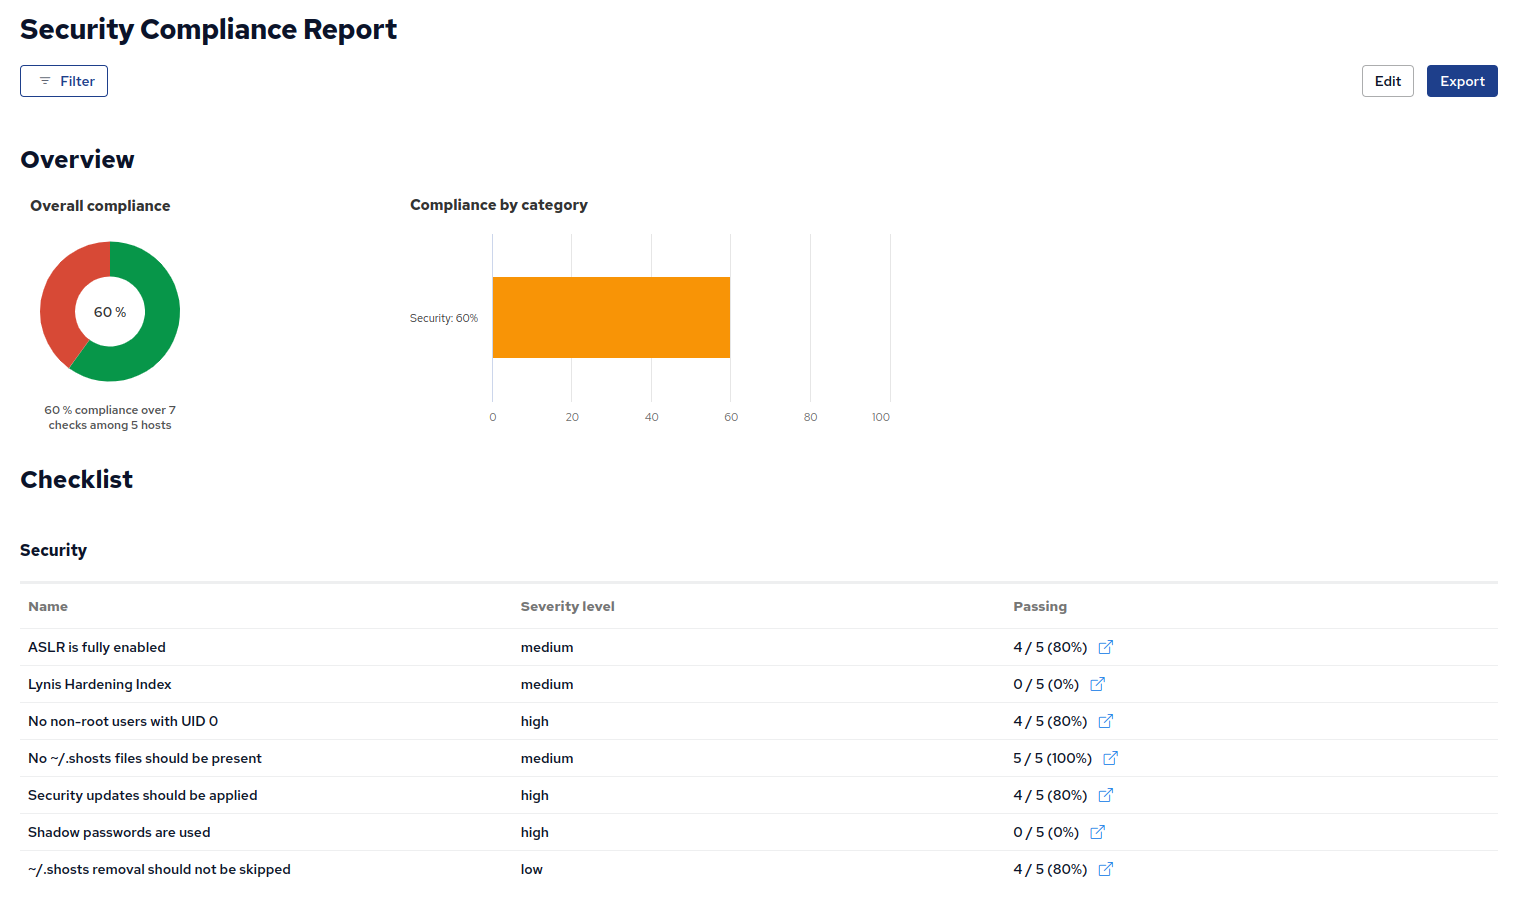Screen dimensions: 1518x899
Task: Click the Compliance by category title
Action: 499,204
